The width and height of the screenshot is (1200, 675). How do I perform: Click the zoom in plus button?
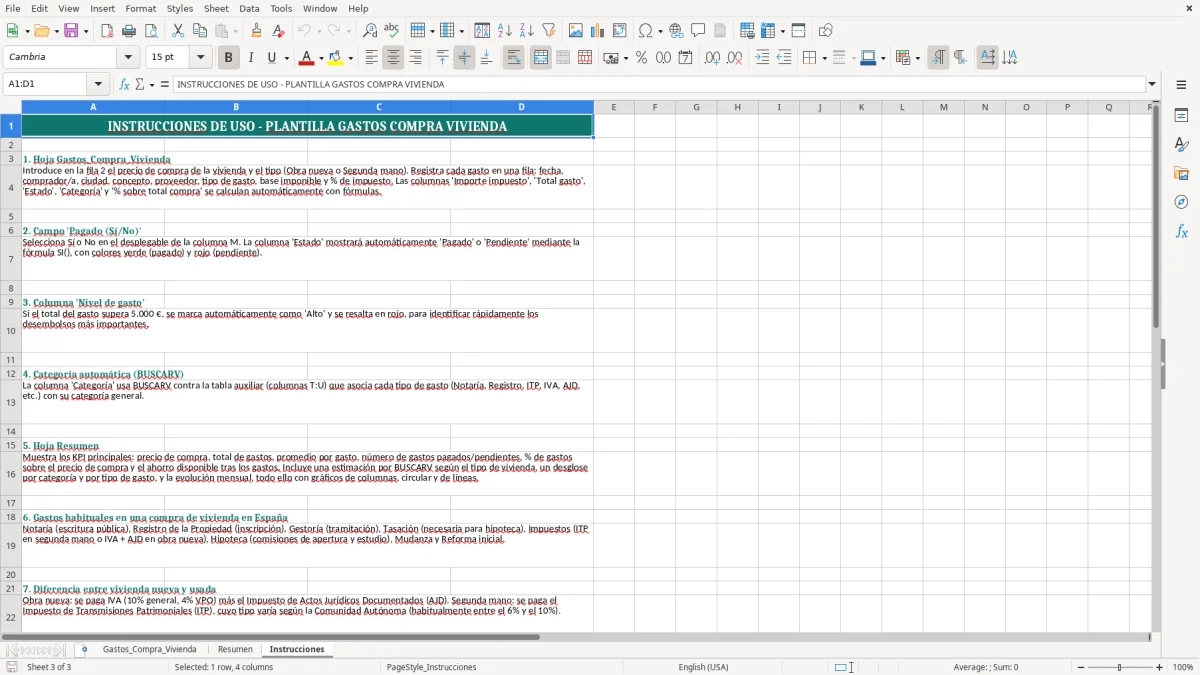coord(1160,667)
